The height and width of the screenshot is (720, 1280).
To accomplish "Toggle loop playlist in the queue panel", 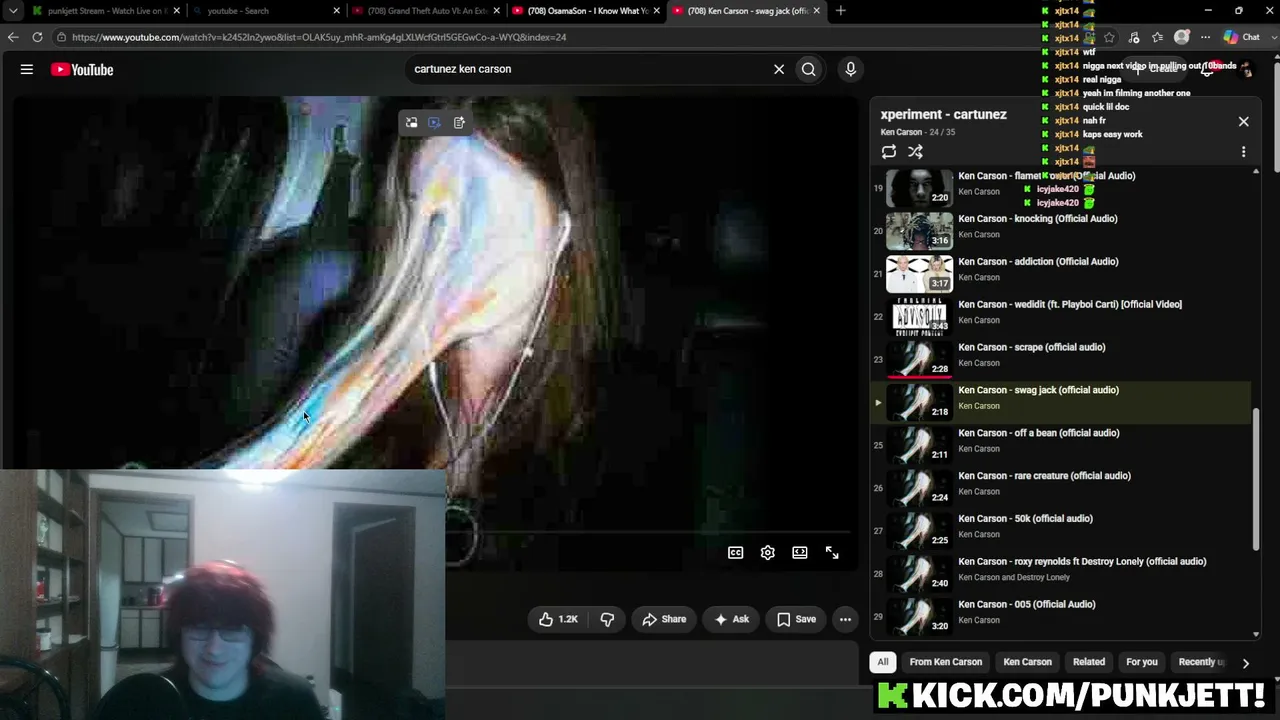I will (x=889, y=152).
